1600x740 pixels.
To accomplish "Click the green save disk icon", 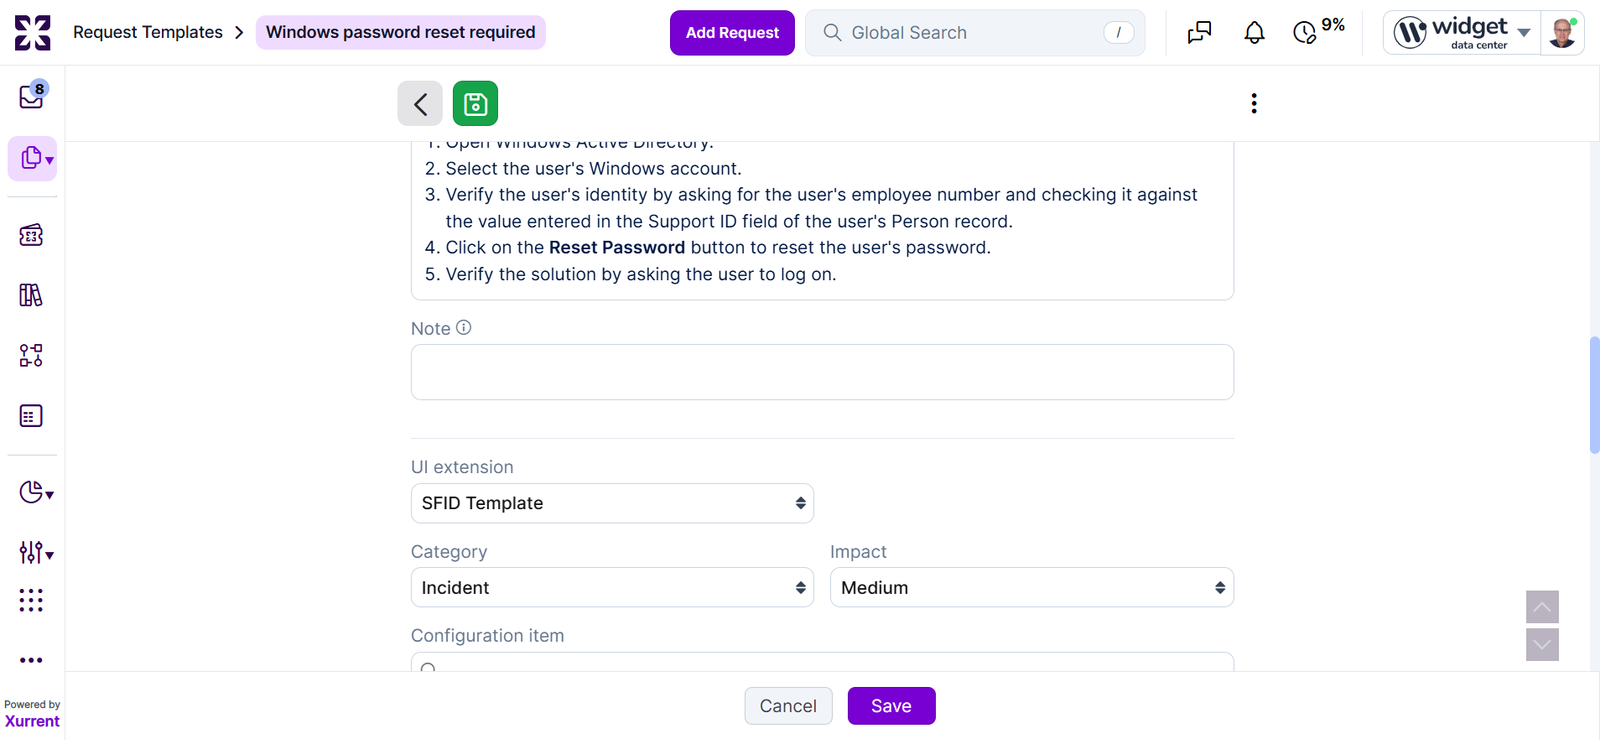I will (x=475, y=103).
